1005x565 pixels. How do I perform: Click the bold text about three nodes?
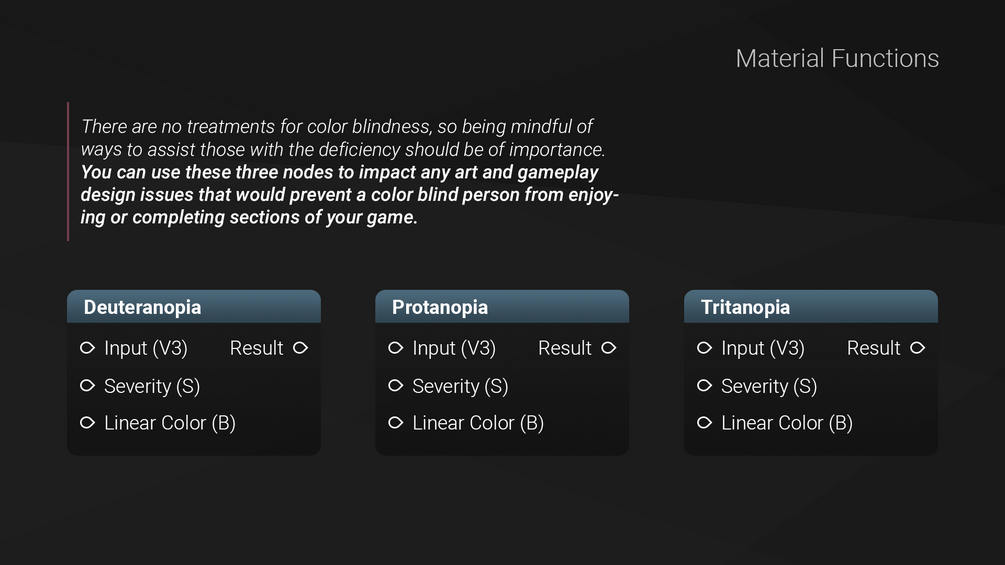click(x=349, y=195)
